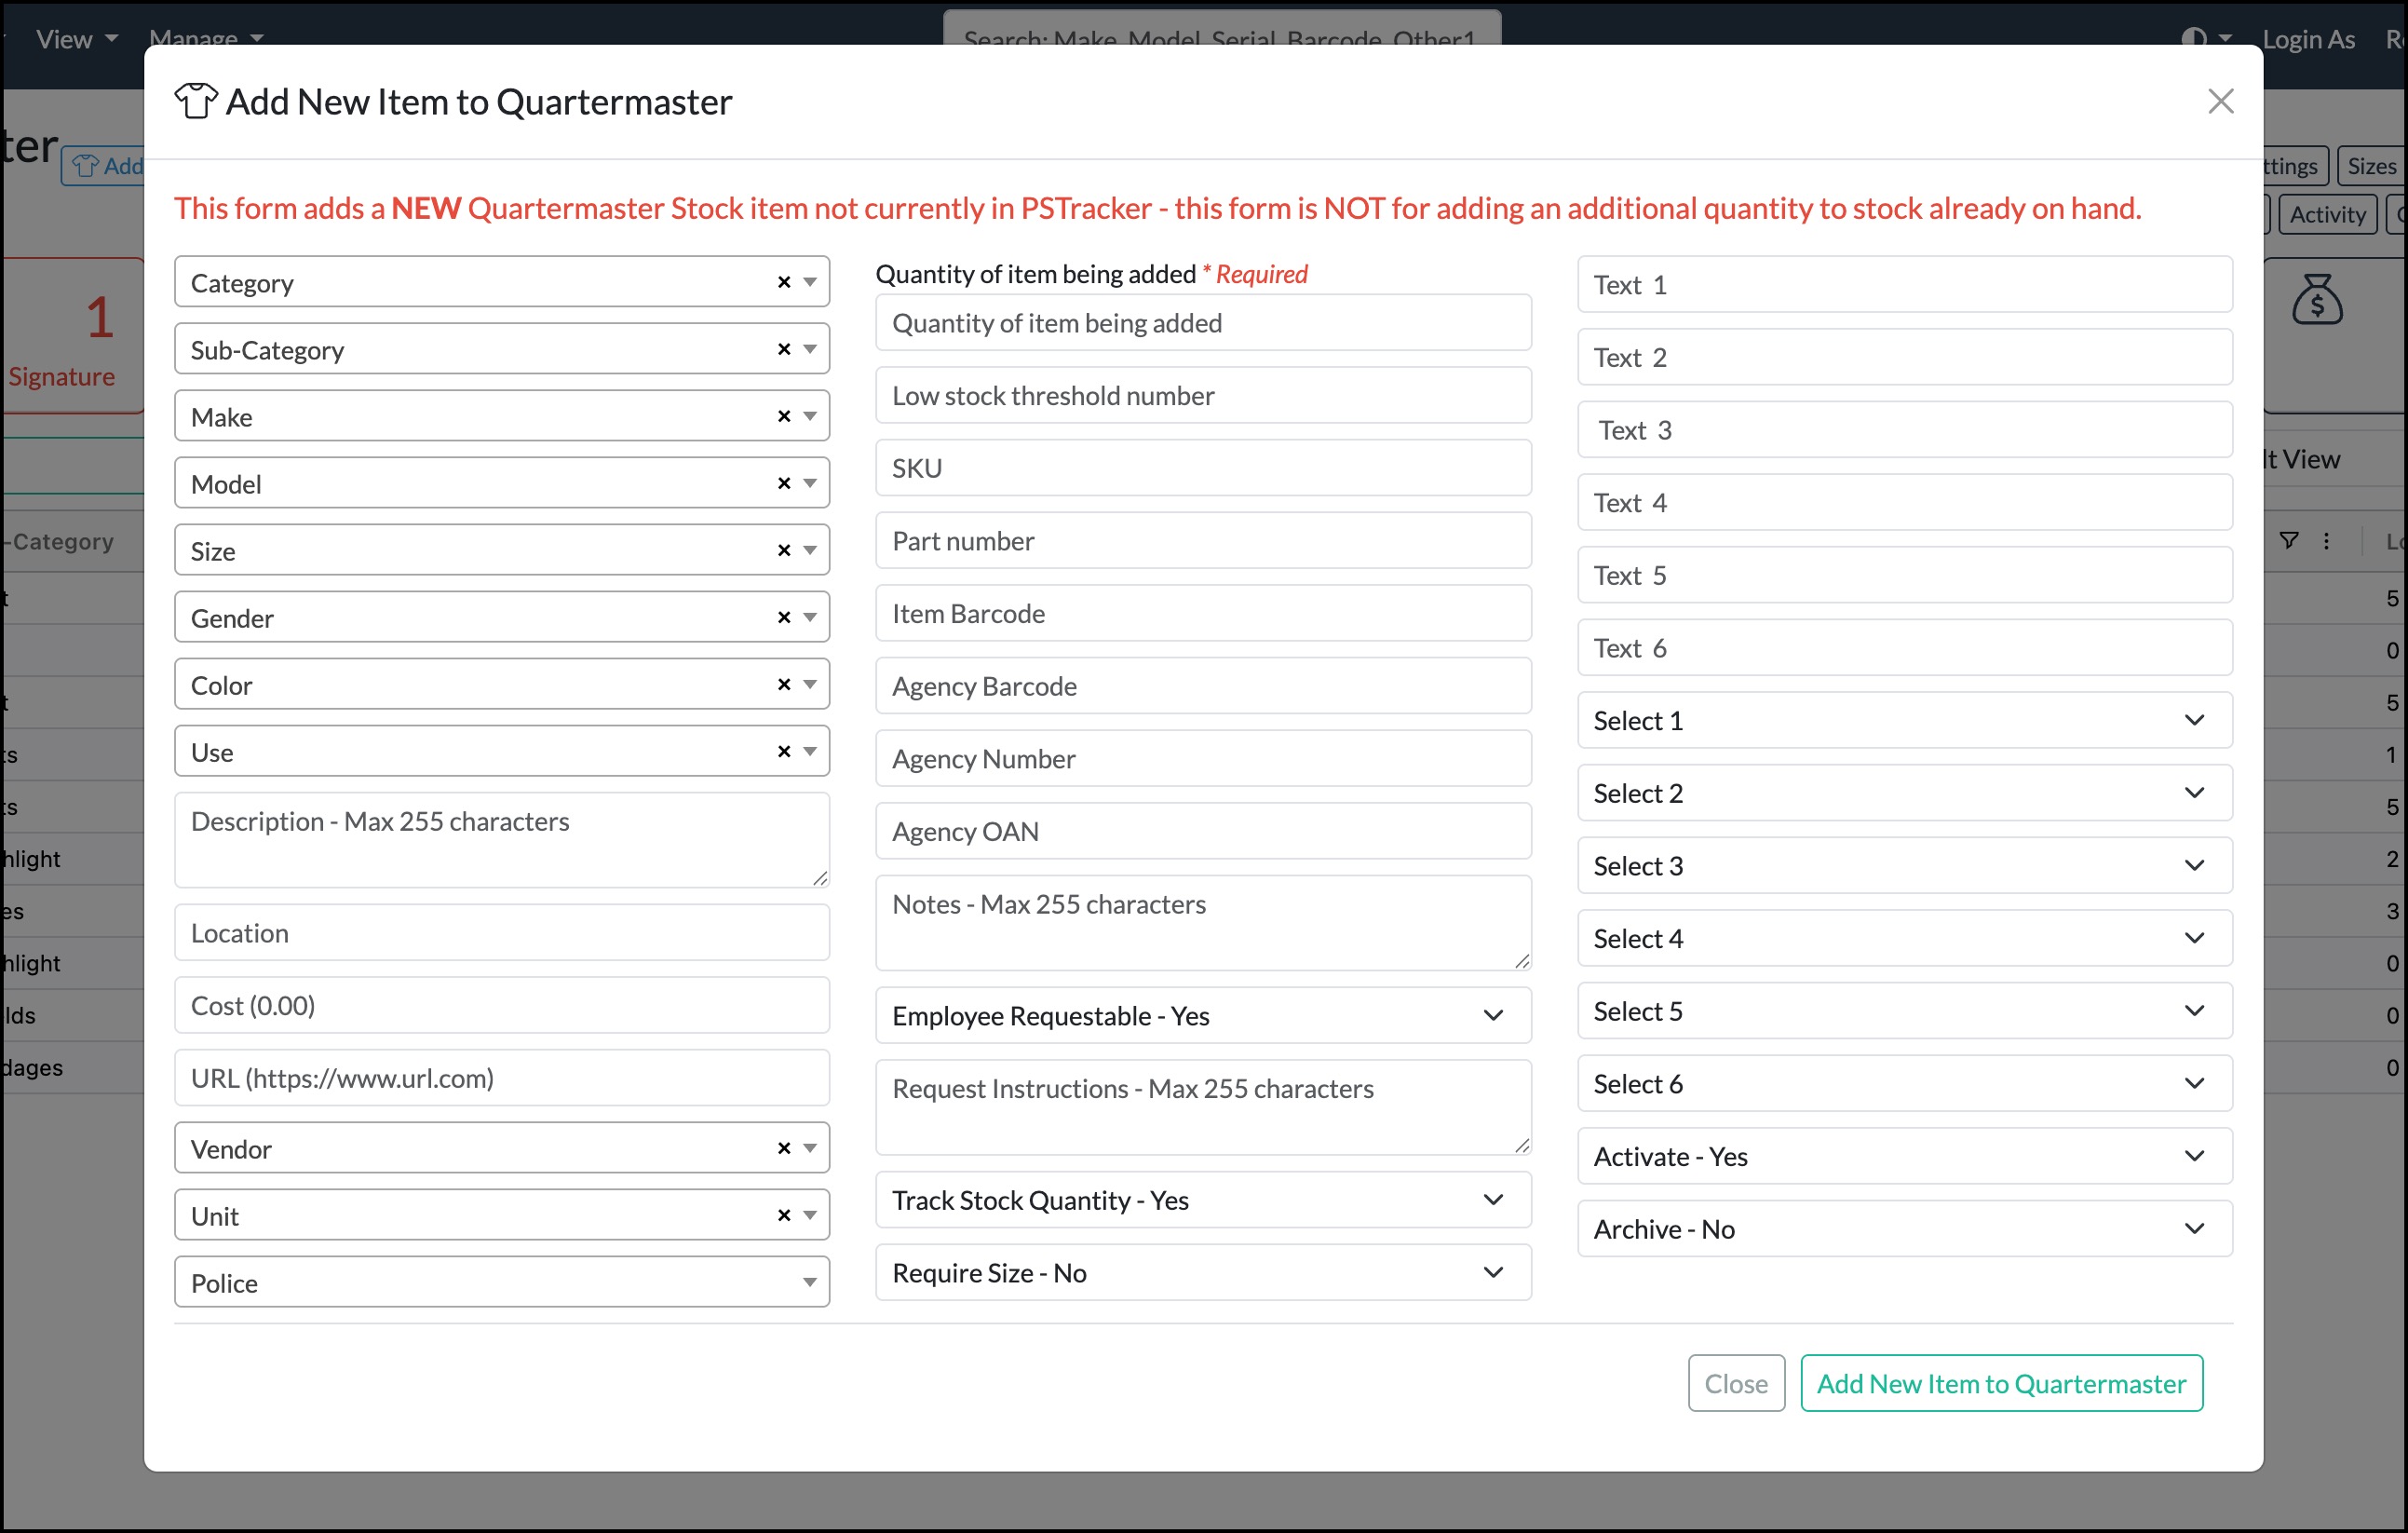Screen dimensions: 2408x1533
Task: Click the Text 1 input field
Action: tap(1904, 285)
